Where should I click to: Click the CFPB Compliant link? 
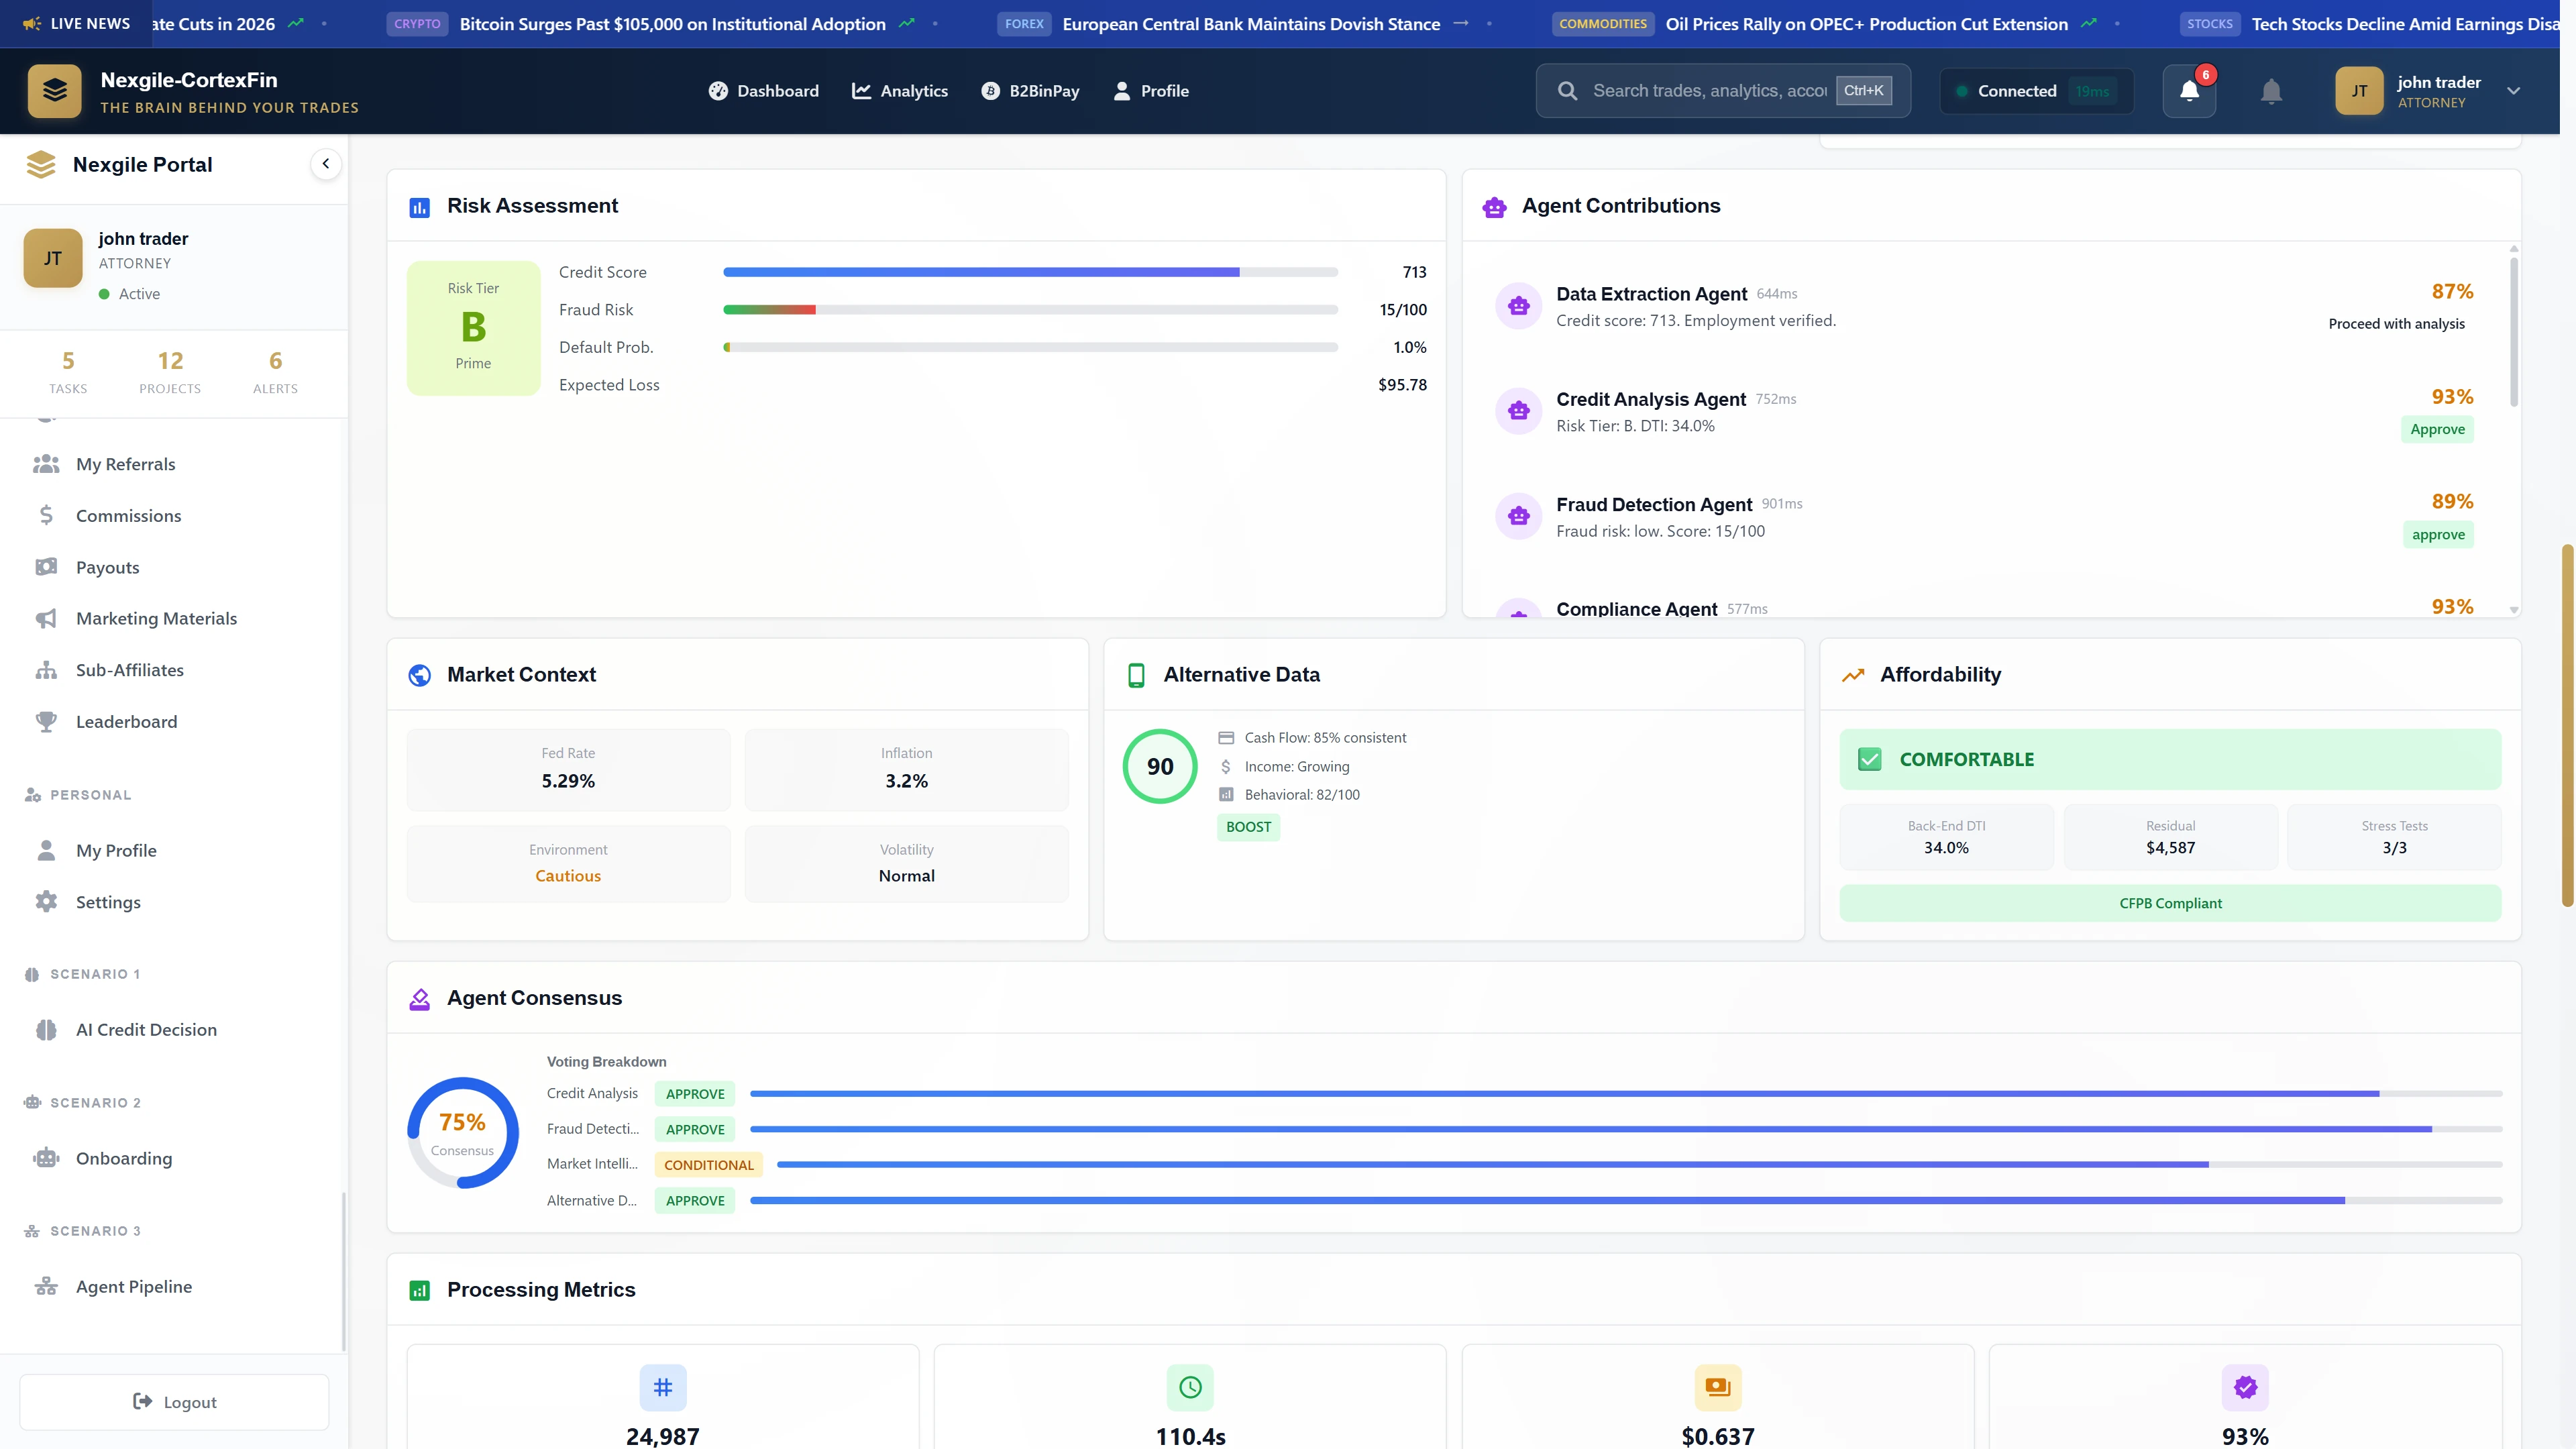pyautogui.click(x=2170, y=903)
